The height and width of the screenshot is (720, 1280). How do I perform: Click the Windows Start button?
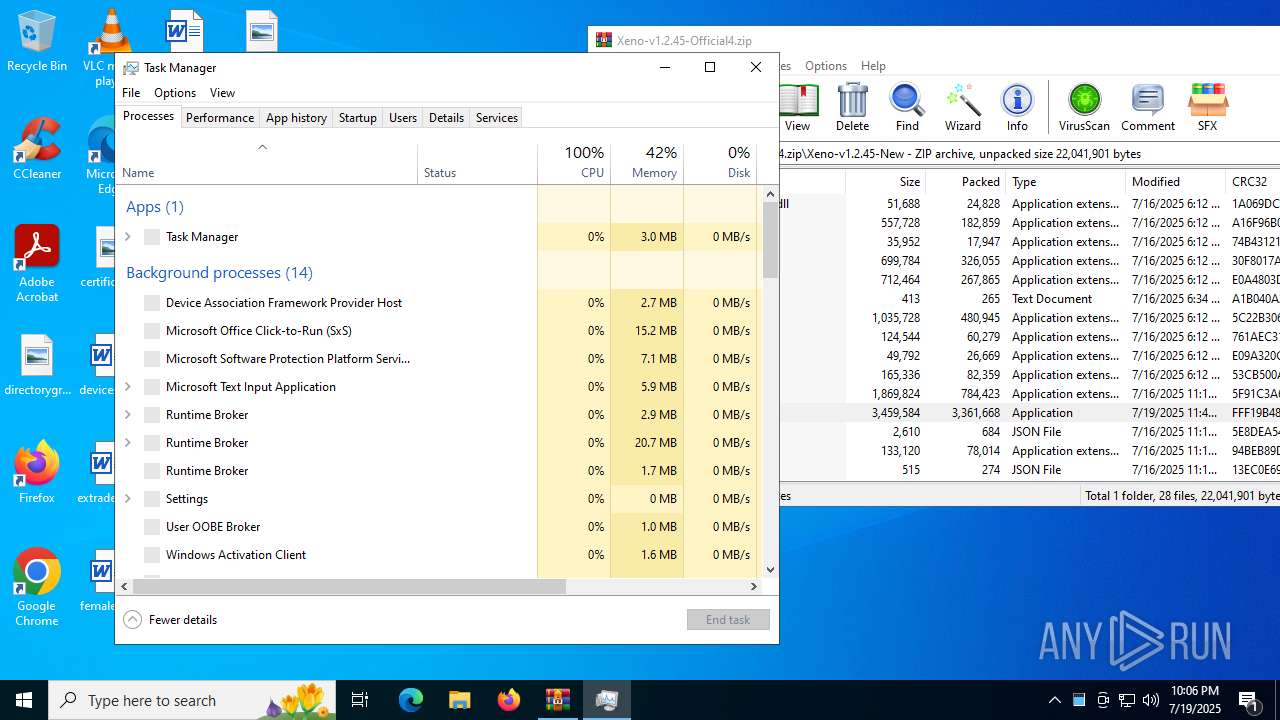pos(24,700)
